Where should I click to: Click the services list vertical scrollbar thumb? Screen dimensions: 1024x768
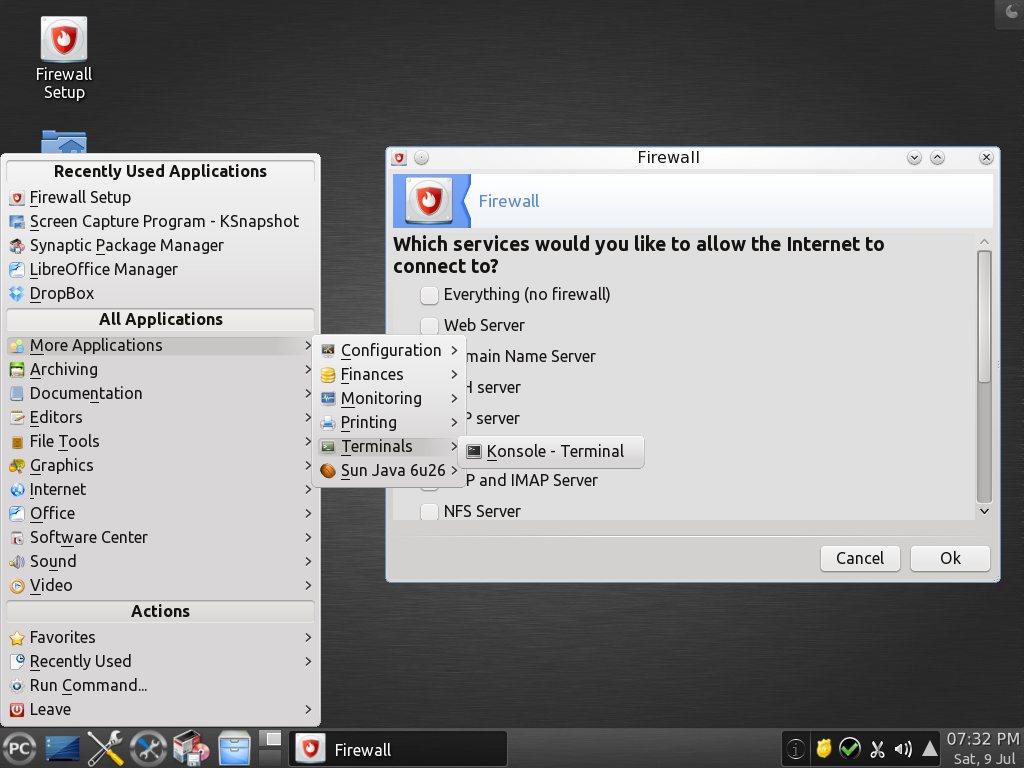tap(985, 316)
